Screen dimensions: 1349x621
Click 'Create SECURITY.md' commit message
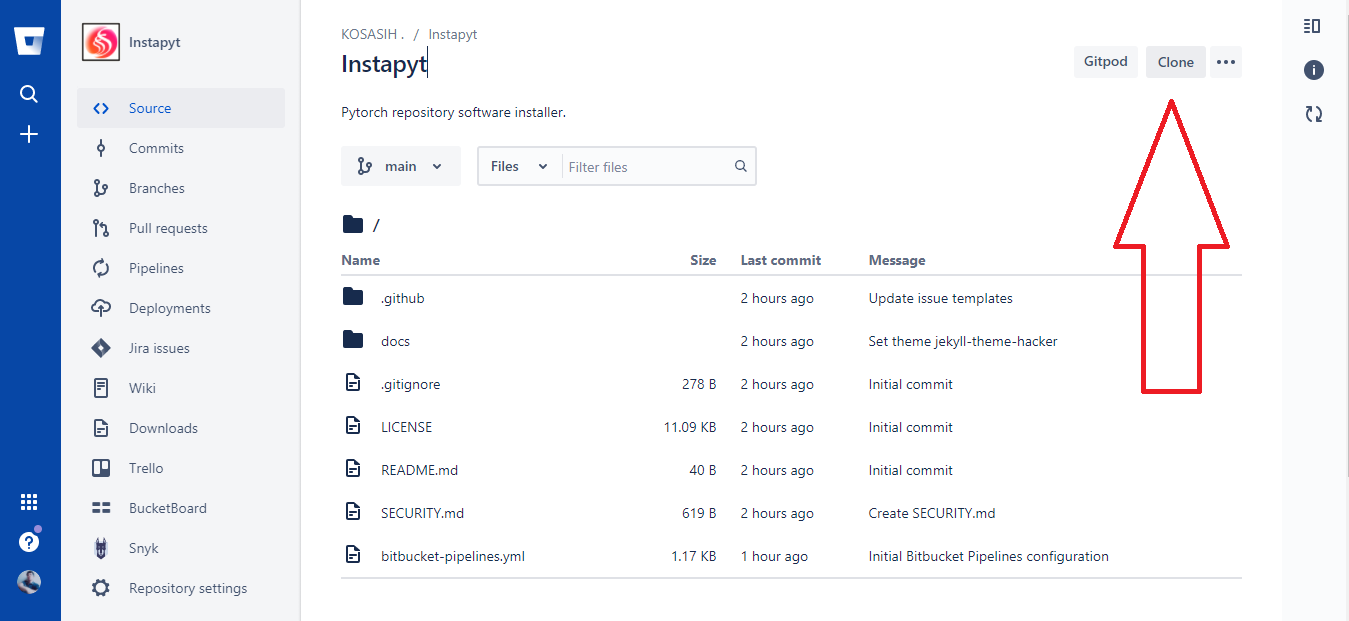point(932,513)
